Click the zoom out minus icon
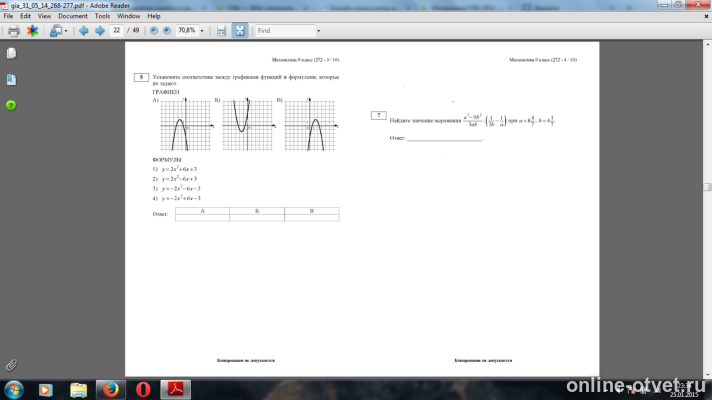This screenshot has height=400, width=712. click(x=153, y=30)
